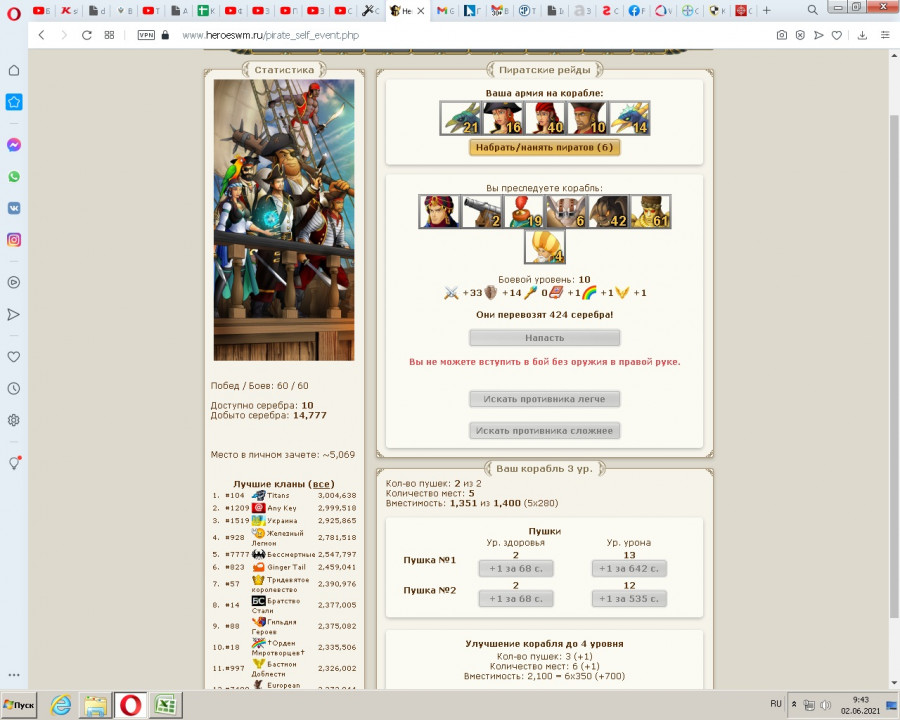Viewport: 900px width, 720px height.
Task: Open a new tab with plus button
Action: 767,10
